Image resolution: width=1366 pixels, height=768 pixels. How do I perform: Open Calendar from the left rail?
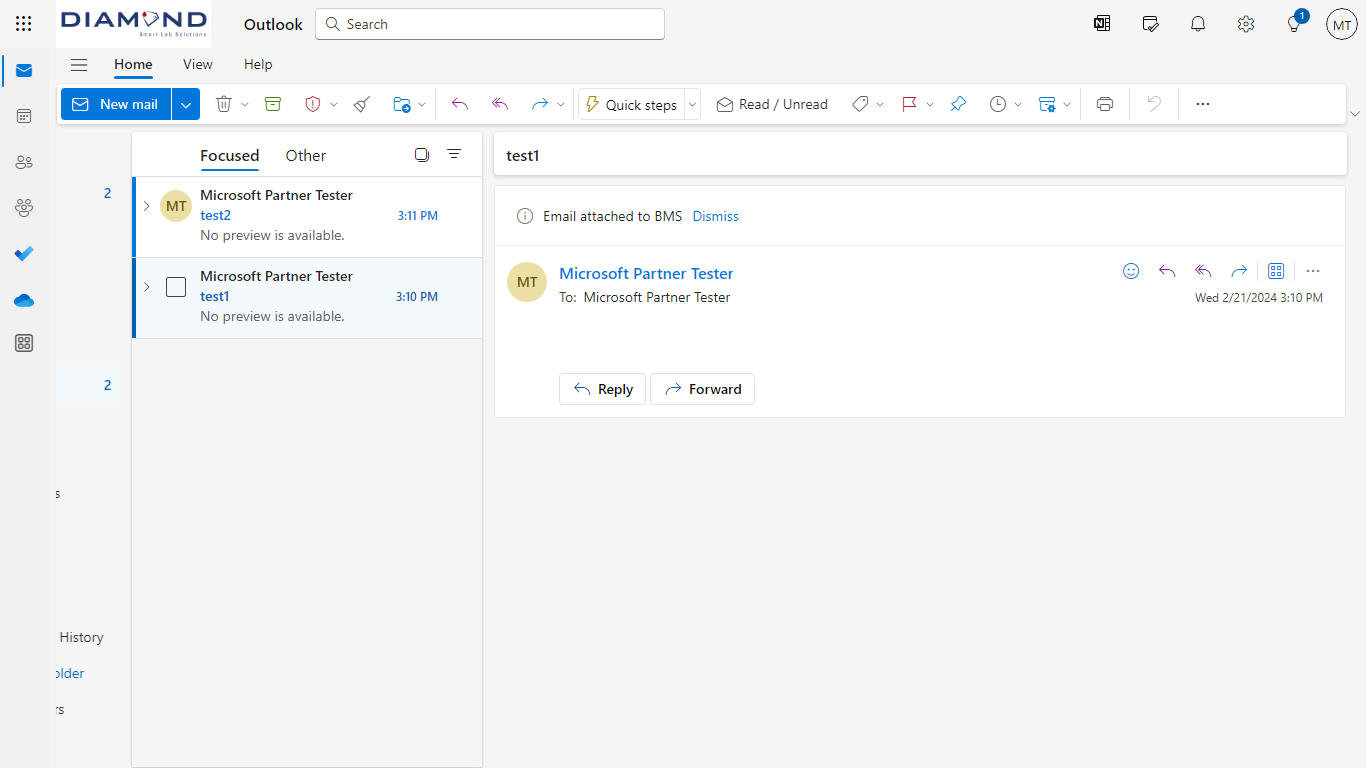[24, 116]
